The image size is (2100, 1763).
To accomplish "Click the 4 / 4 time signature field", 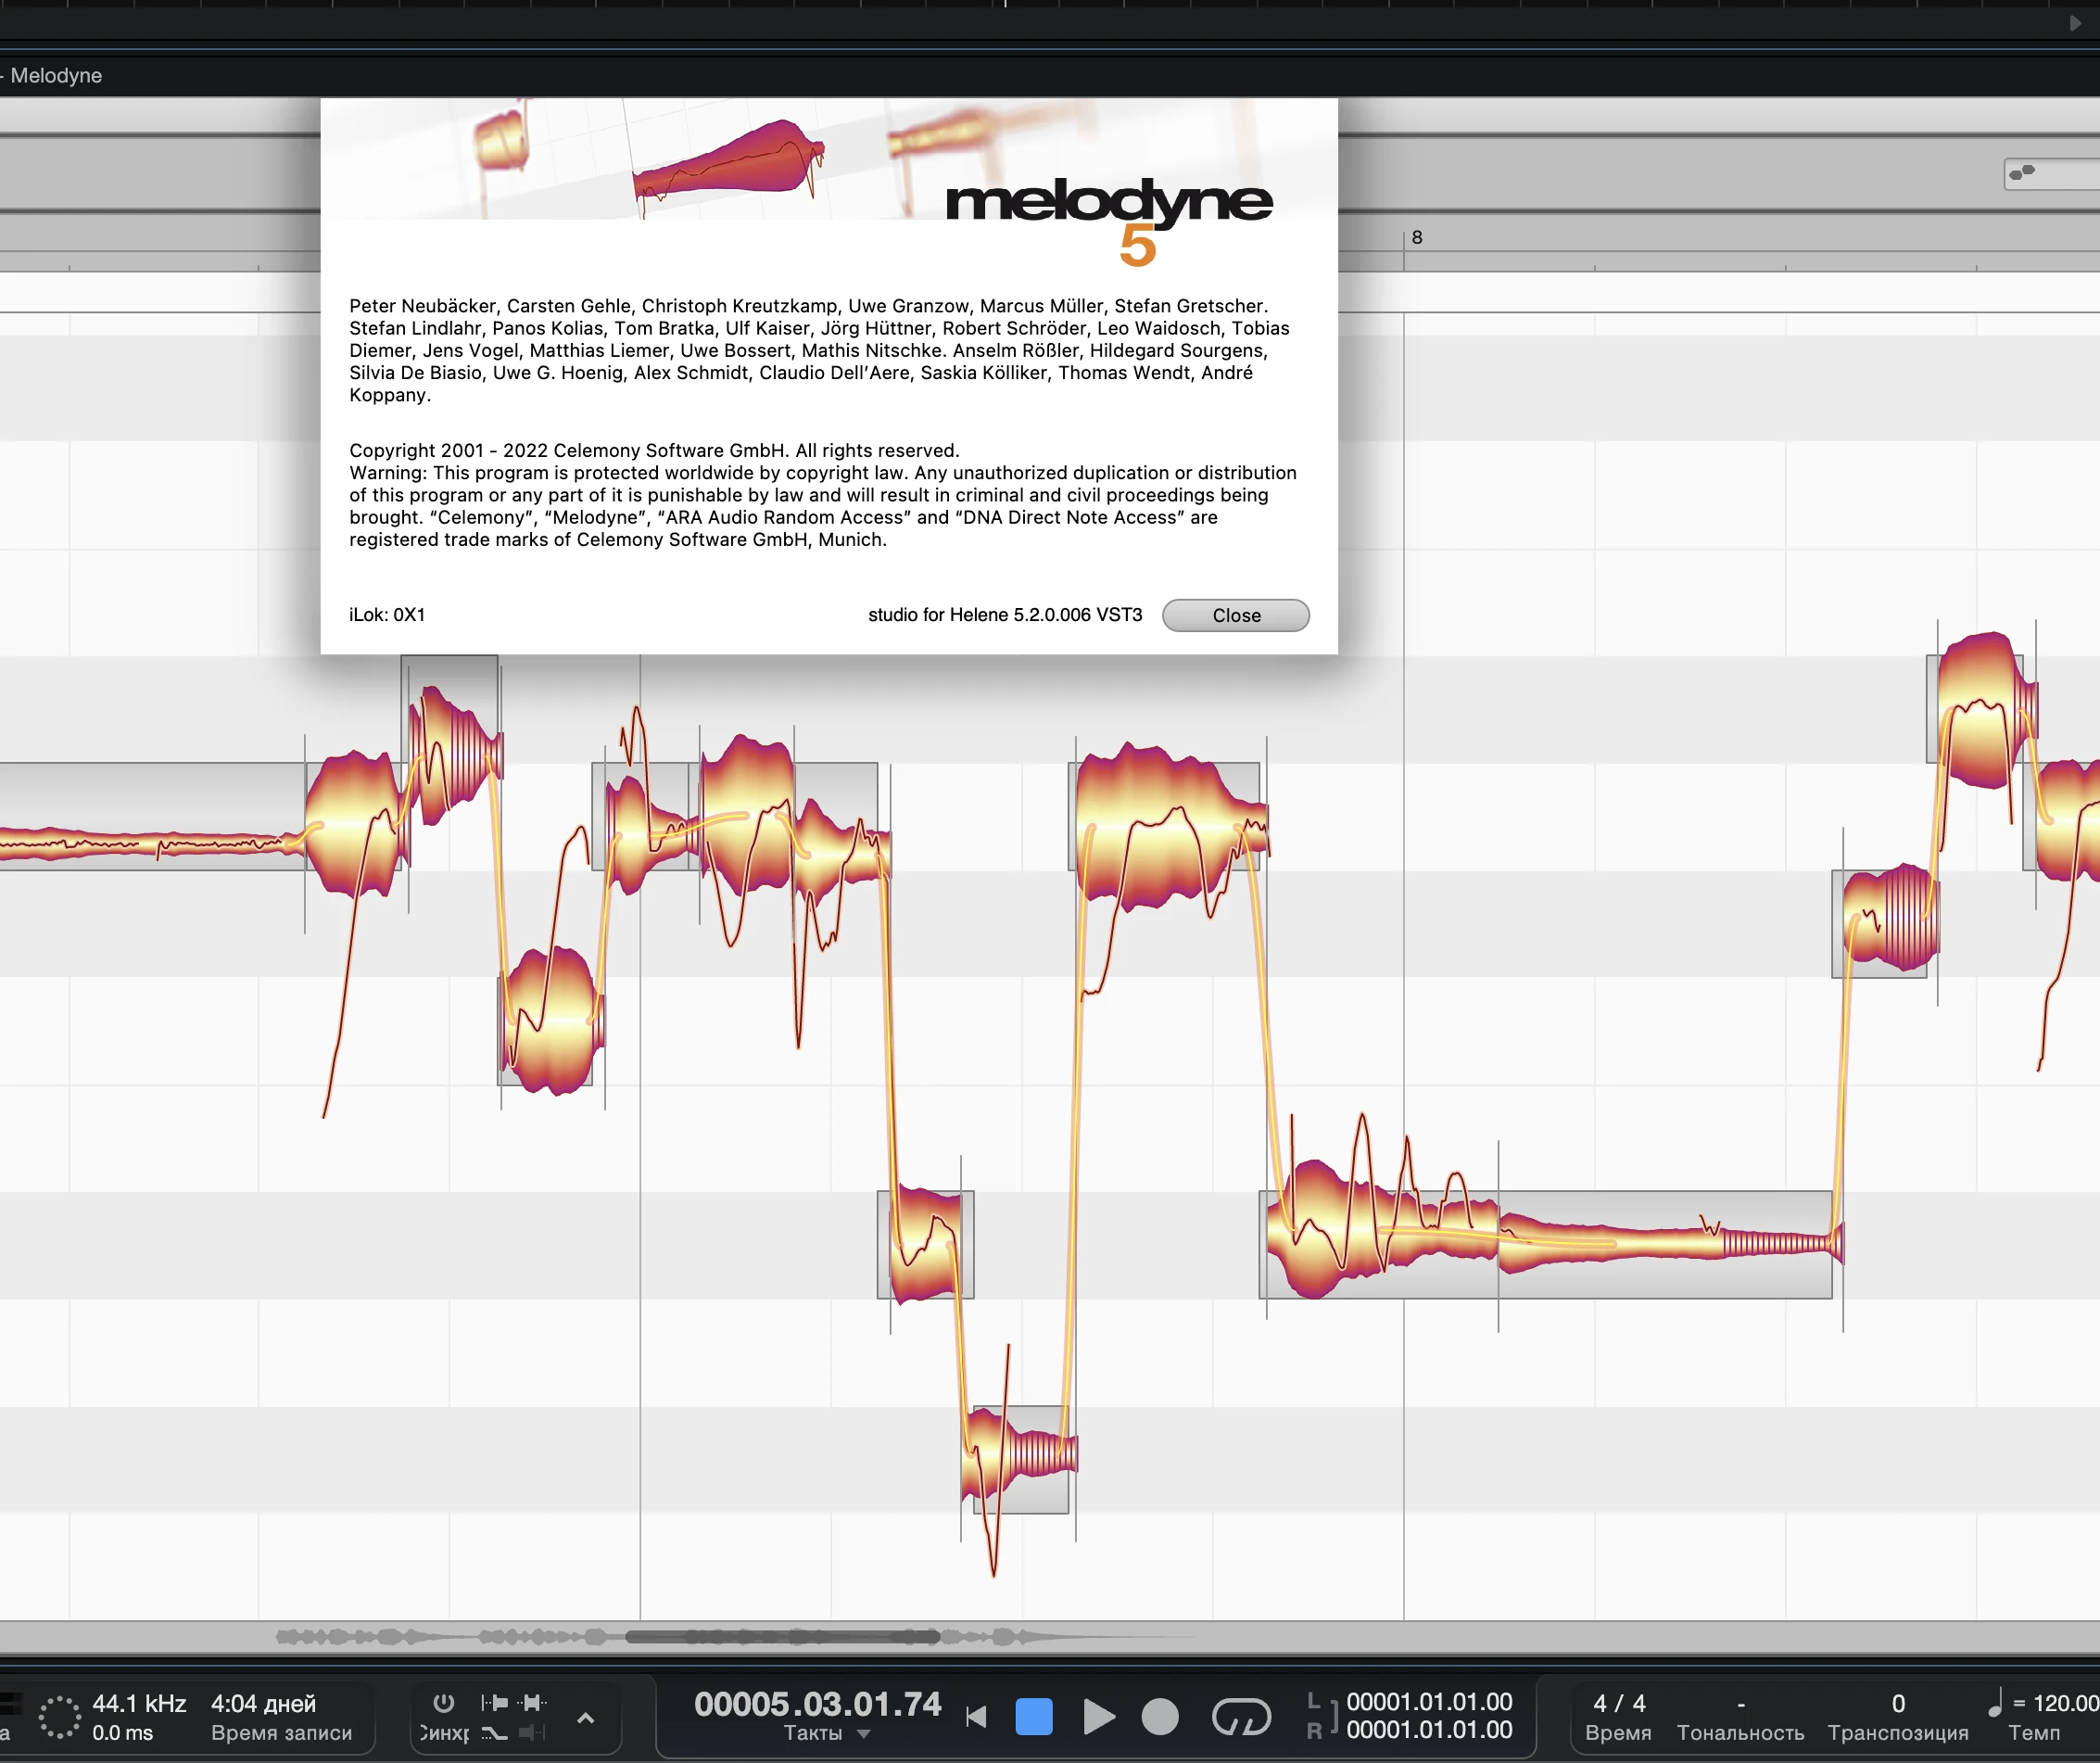I will coord(1619,1703).
